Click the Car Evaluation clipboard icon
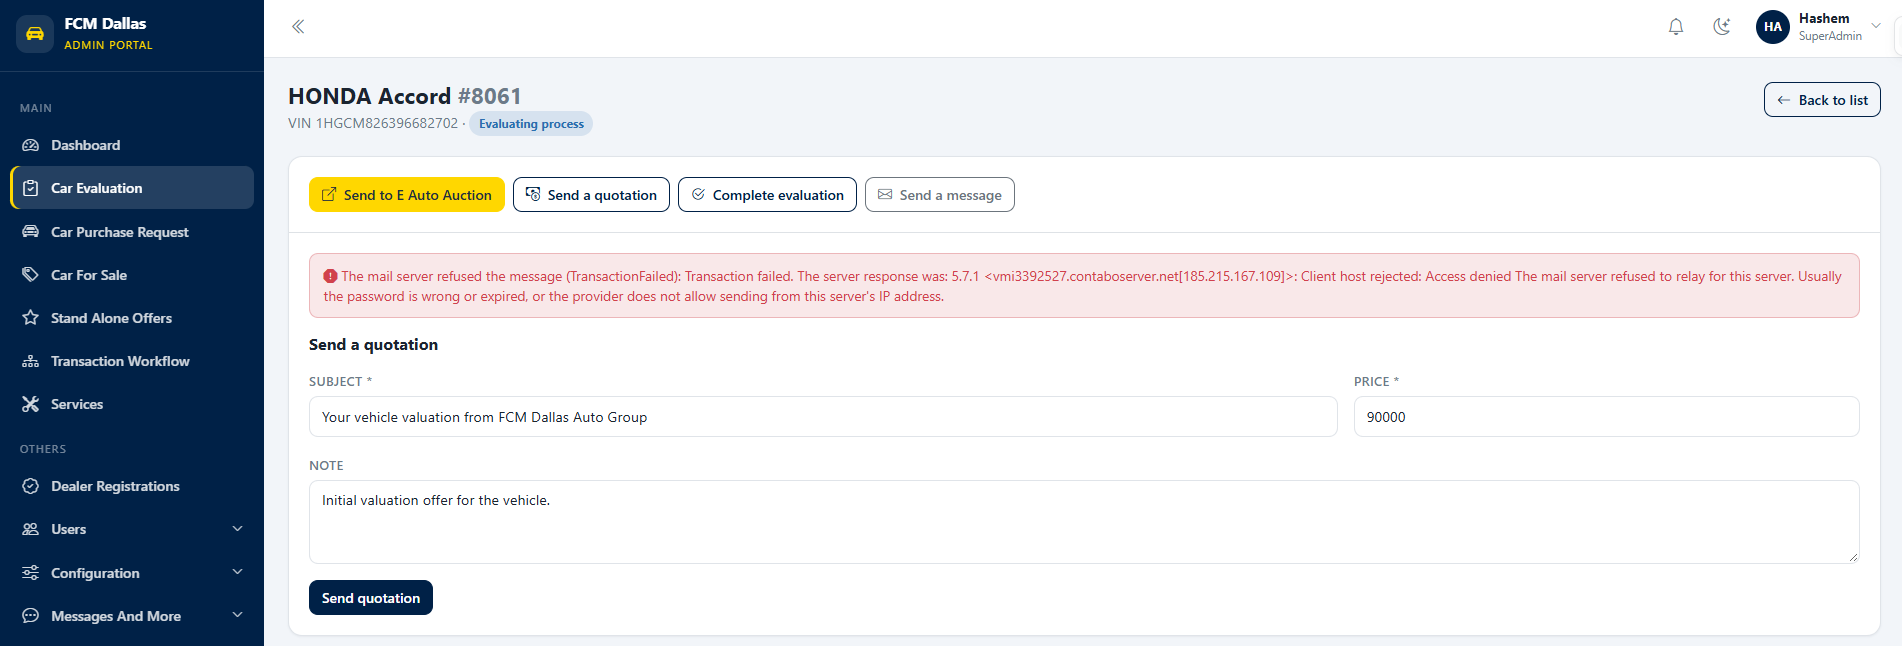 (x=31, y=188)
